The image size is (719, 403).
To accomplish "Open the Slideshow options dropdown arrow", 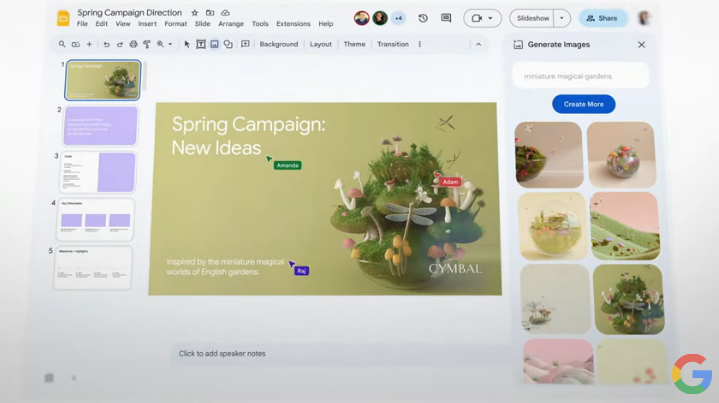I will coord(562,18).
